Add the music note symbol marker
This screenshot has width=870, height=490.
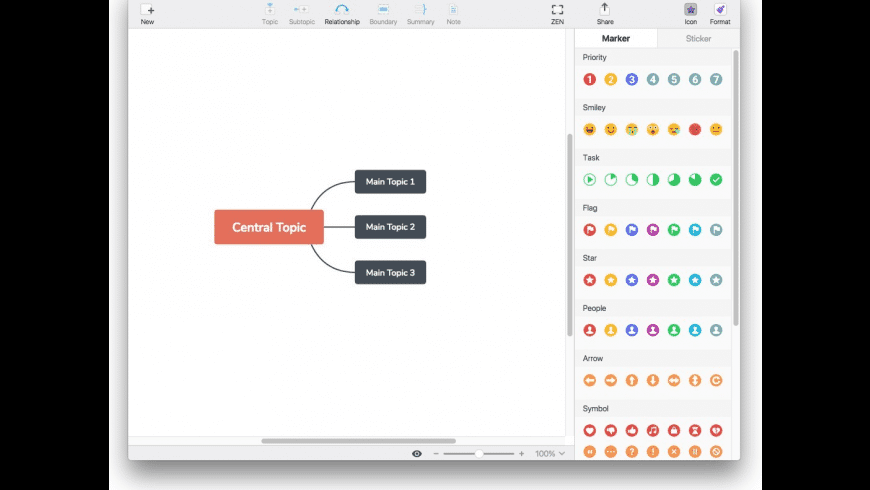[652, 431]
